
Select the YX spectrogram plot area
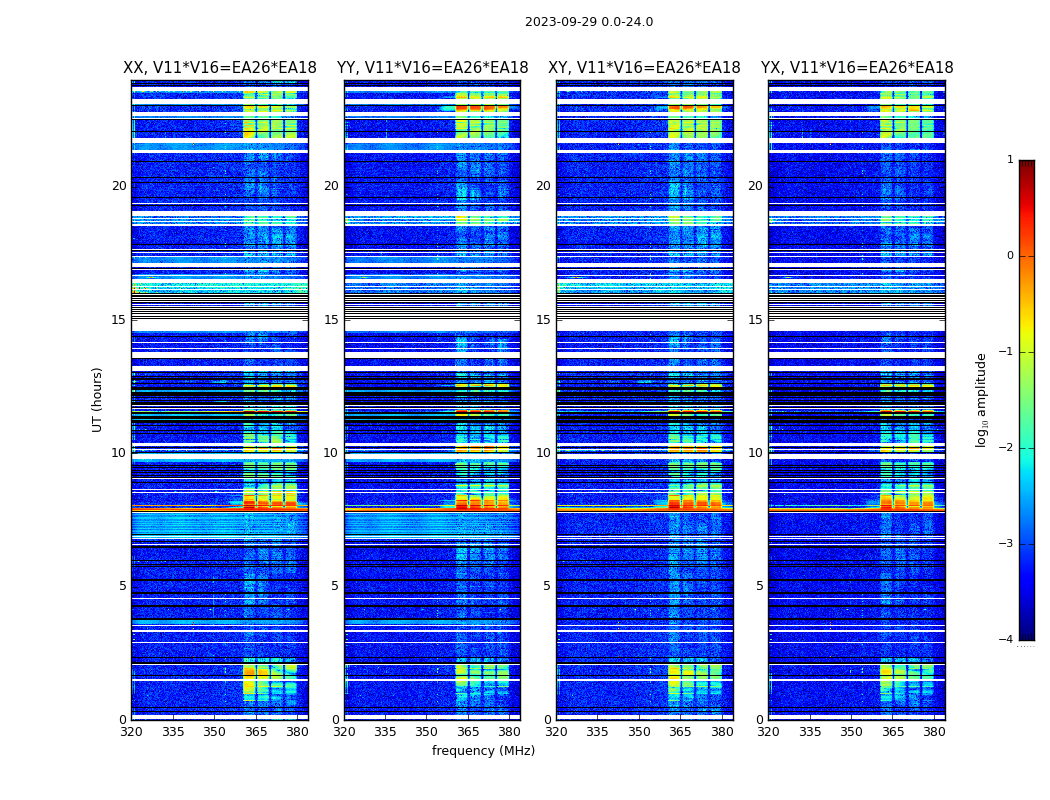856,400
